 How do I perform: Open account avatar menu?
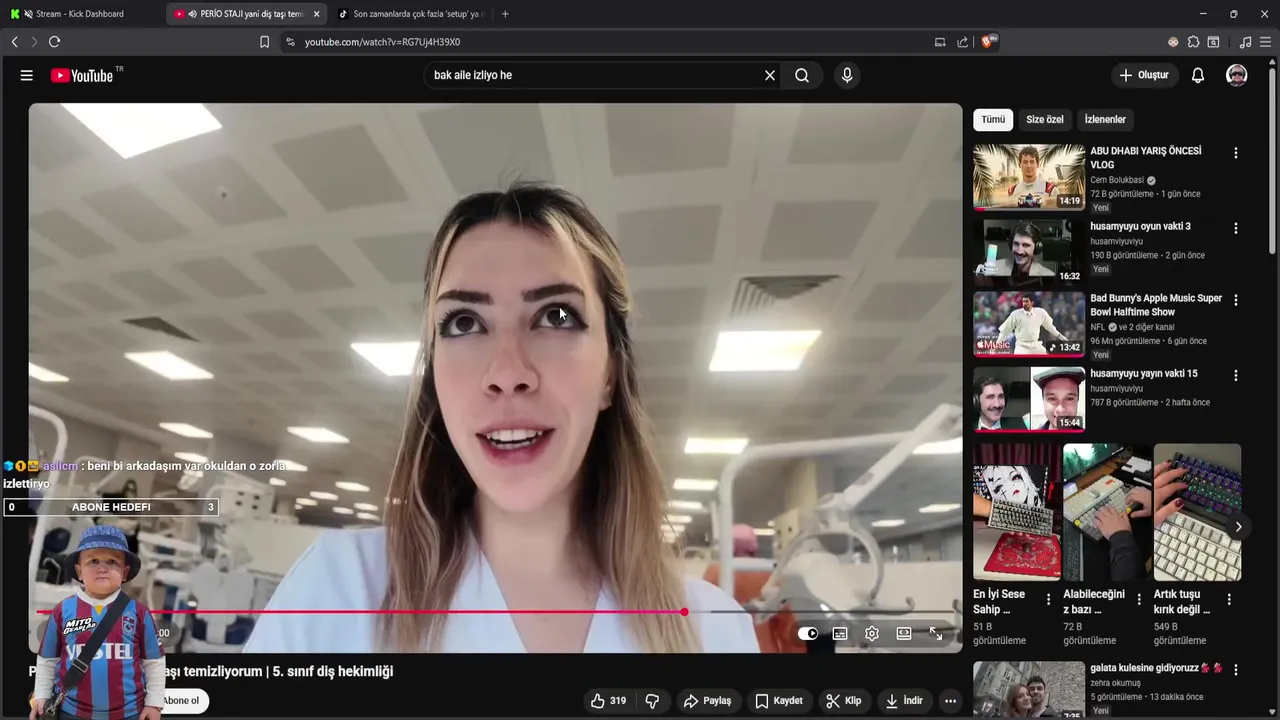pos(1237,75)
